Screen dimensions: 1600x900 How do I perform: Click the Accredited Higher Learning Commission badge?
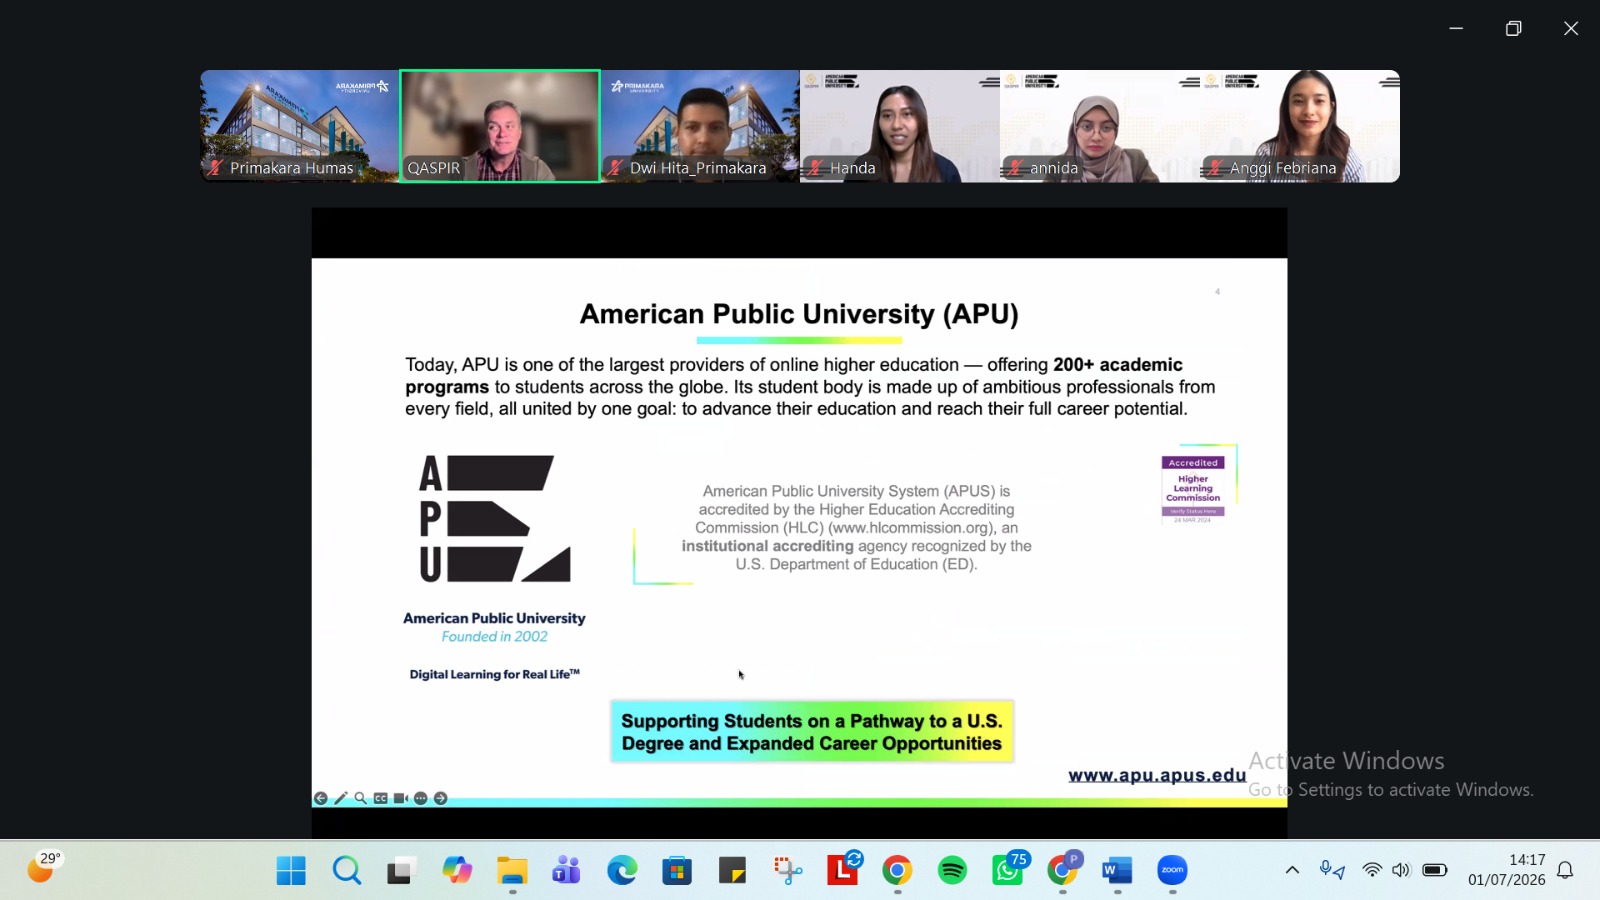pyautogui.click(x=1193, y=489)
